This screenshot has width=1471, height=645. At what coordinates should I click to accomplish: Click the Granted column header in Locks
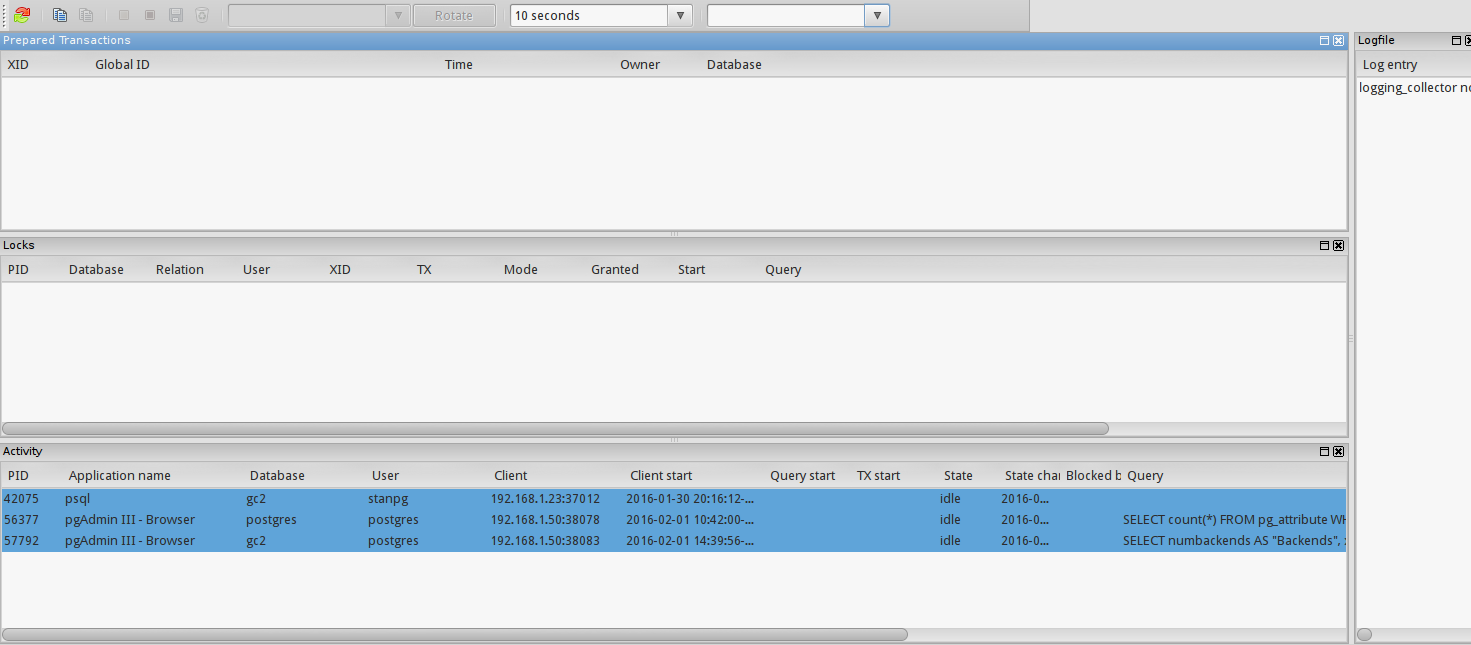coord(614,270)
